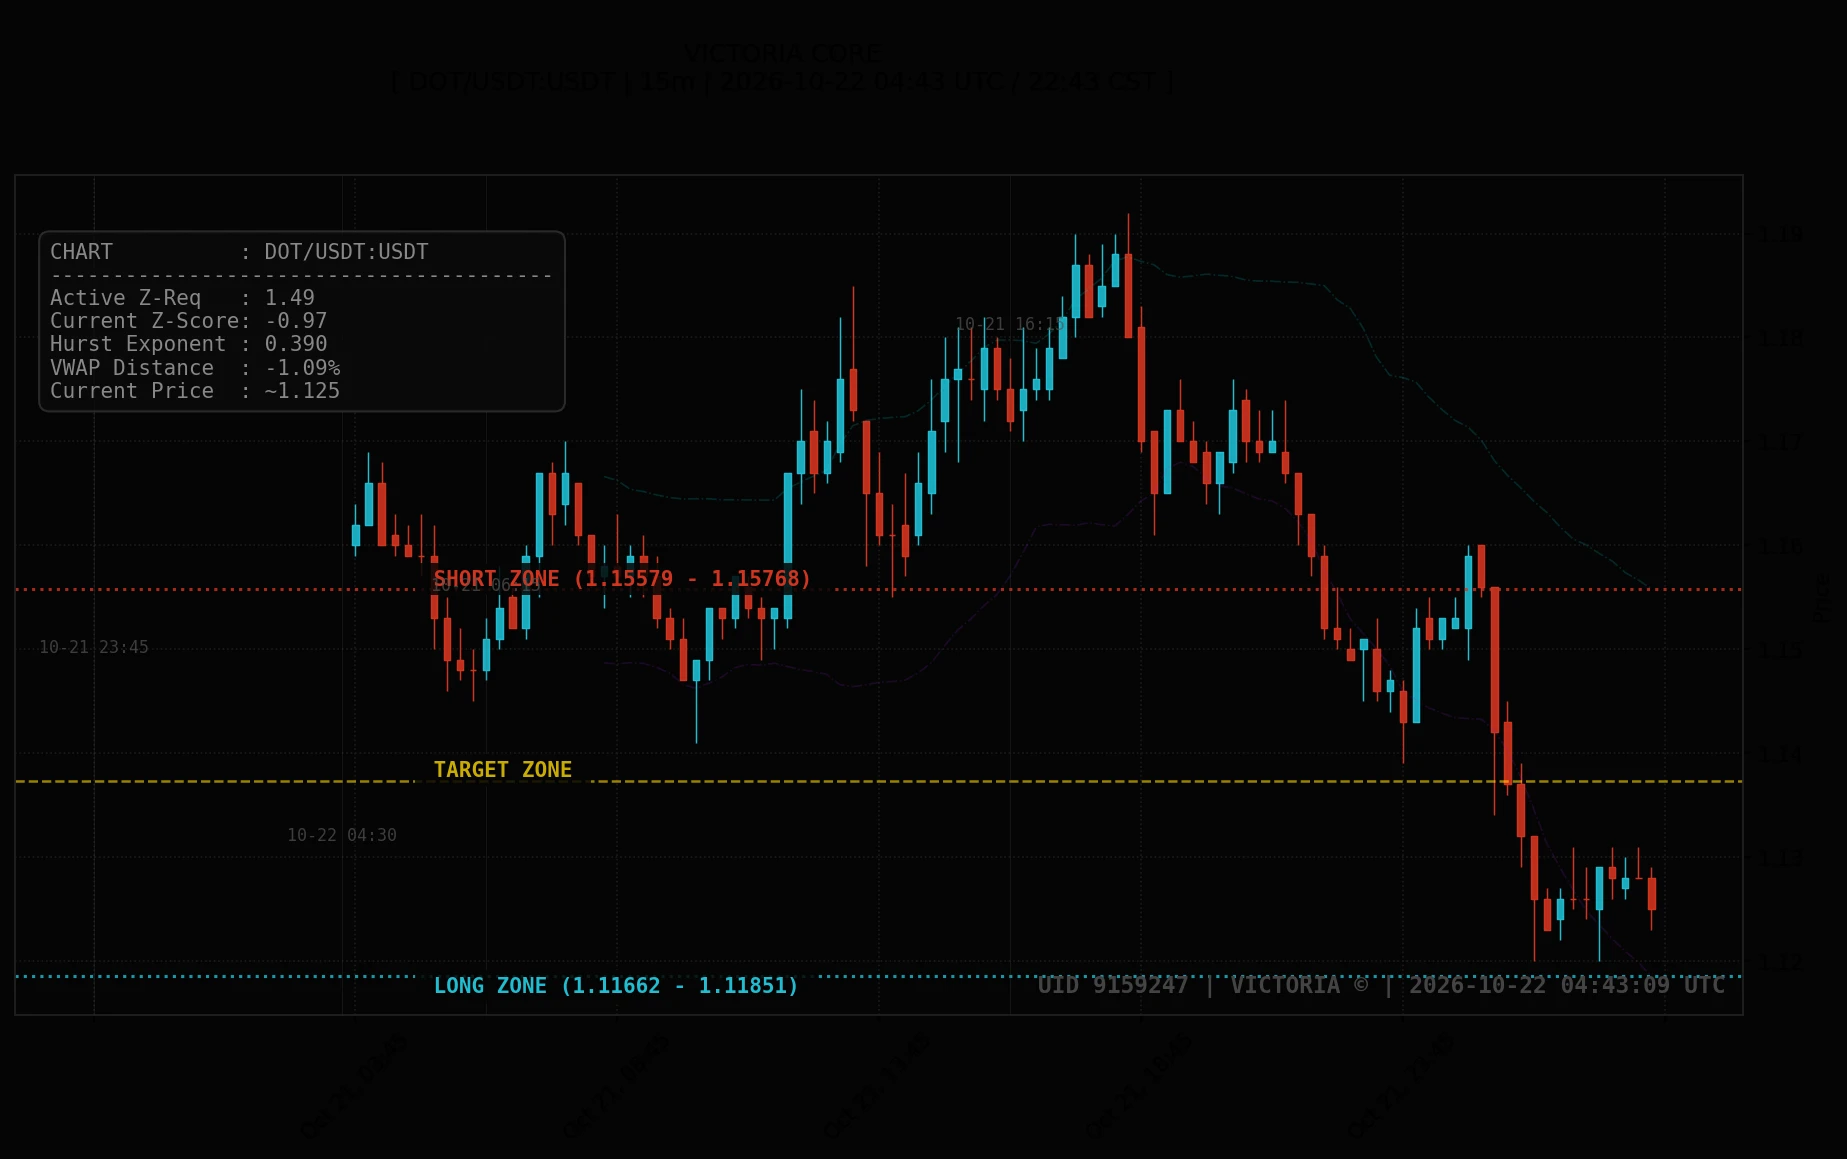
Task: Click the VWAP Distance -1.09% row
Action: [195, 368]
